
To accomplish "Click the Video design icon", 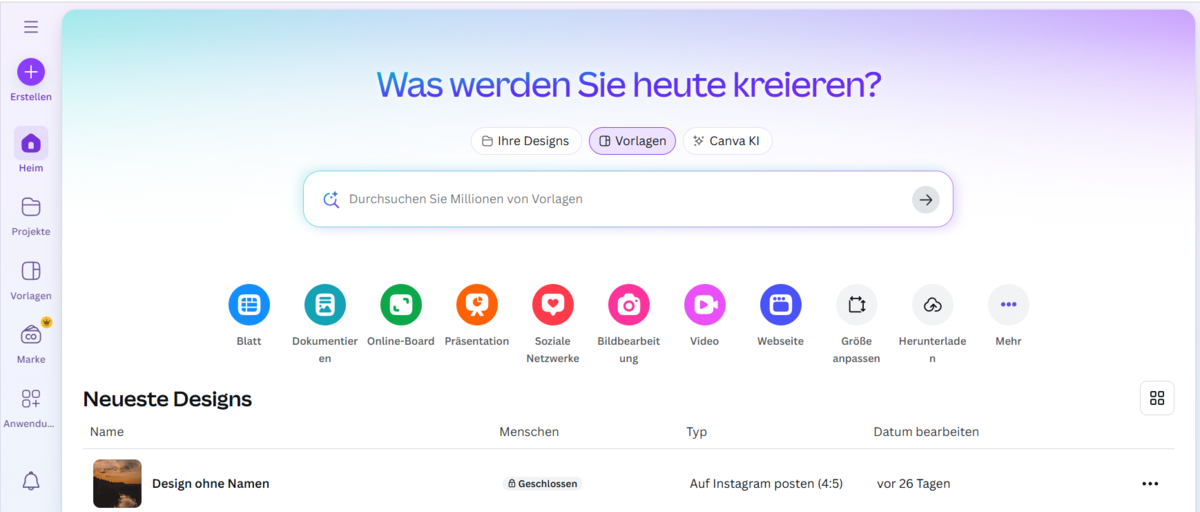I will [x=705, y=305].
